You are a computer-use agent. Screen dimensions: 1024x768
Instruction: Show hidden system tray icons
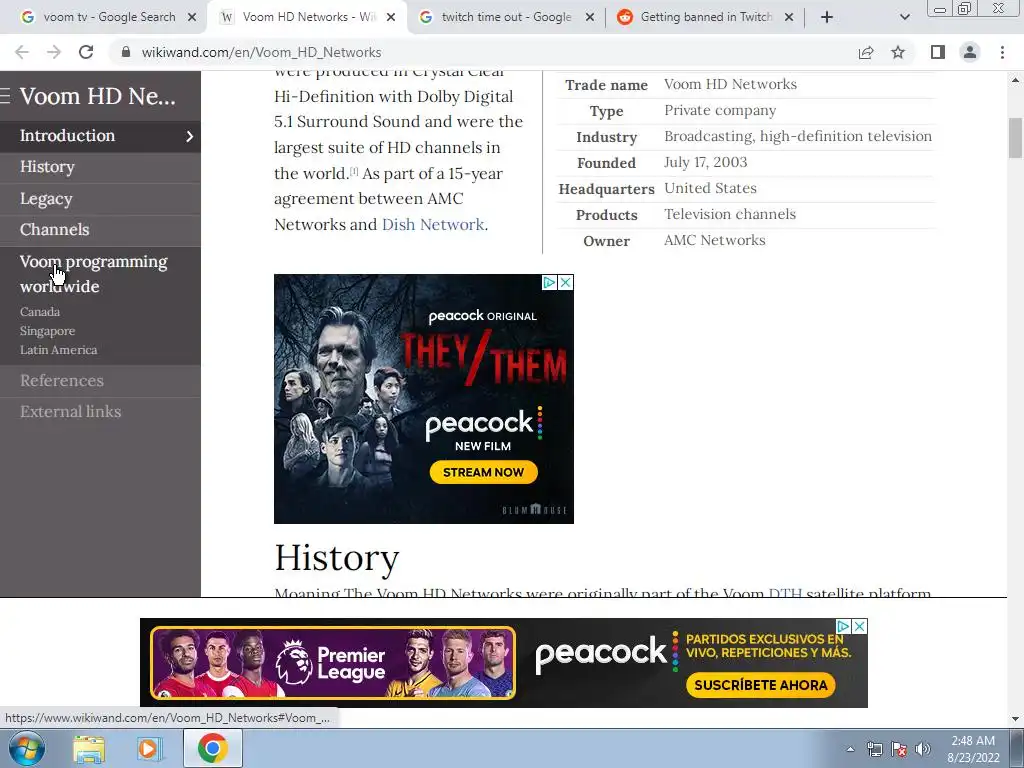tap(850, 749)
